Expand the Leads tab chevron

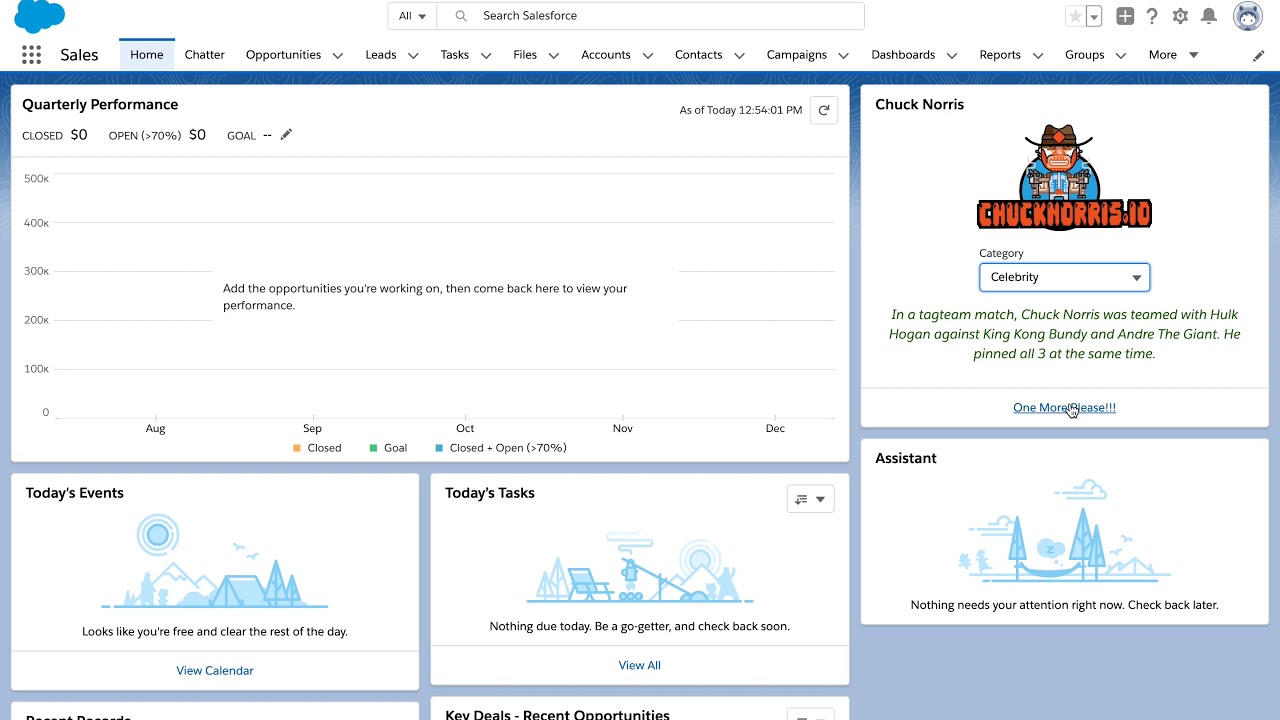tap(413, 56)
